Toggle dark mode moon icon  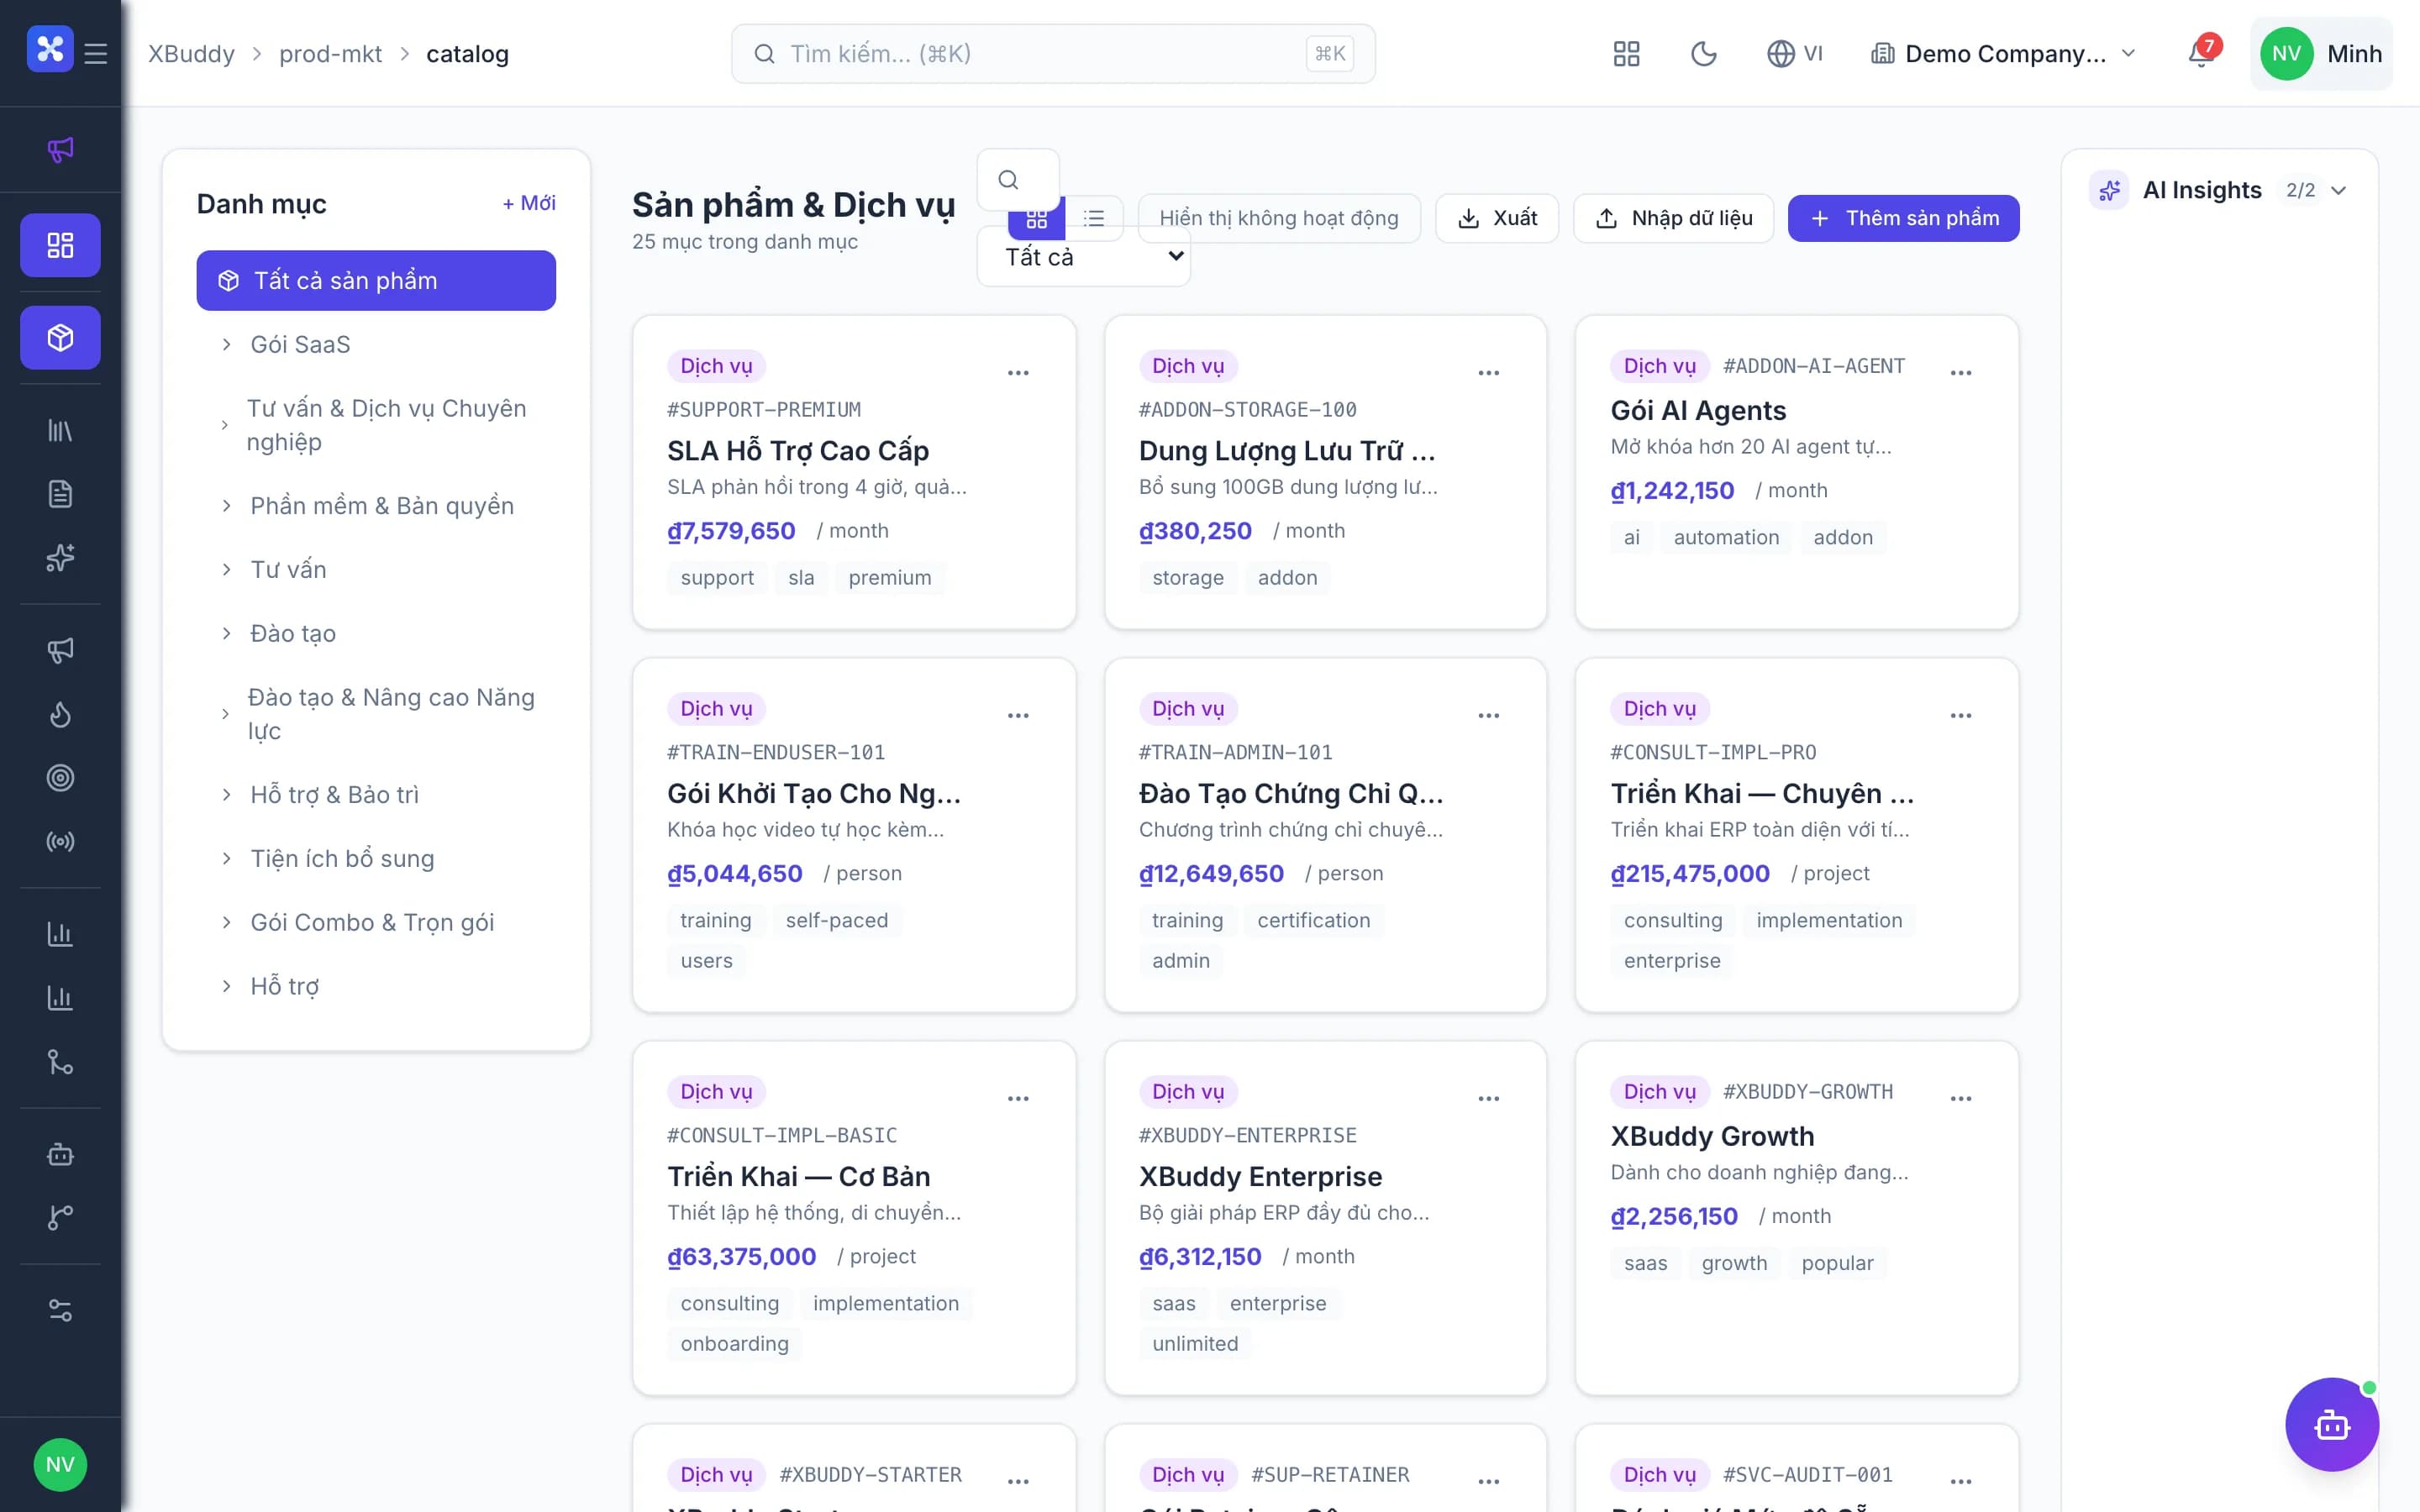click(1704, 54)
